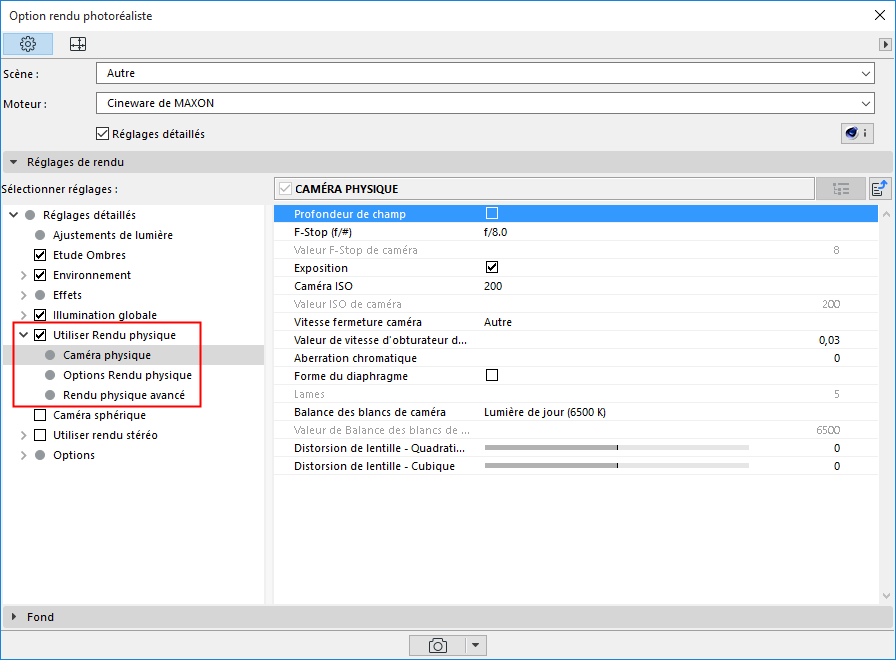
Task: Close the Option rendu photoréaliste dialog
Action: pyautogui.click(x=879, y=15)
